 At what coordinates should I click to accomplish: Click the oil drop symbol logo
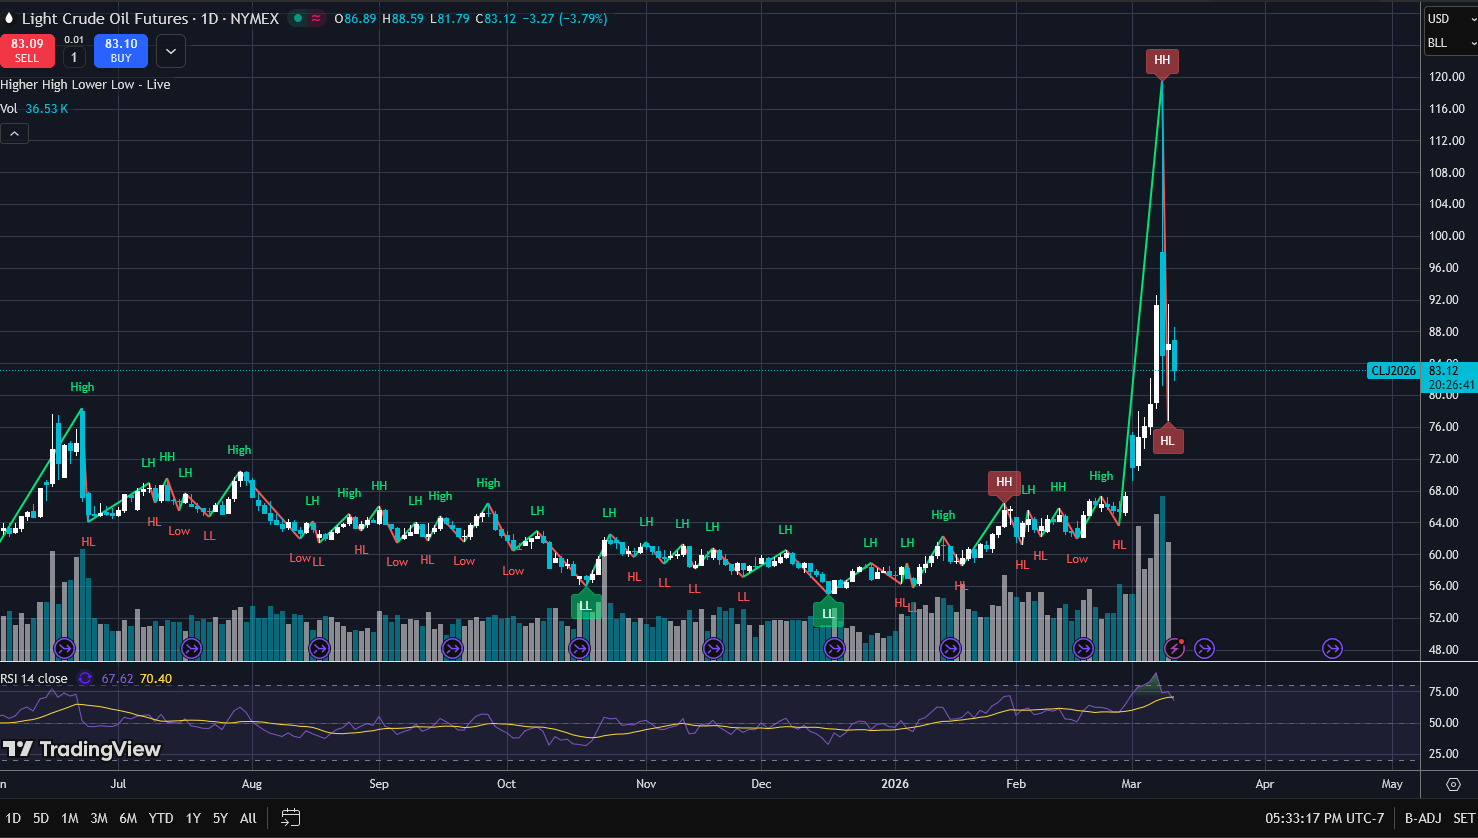(x=9, y=18)
